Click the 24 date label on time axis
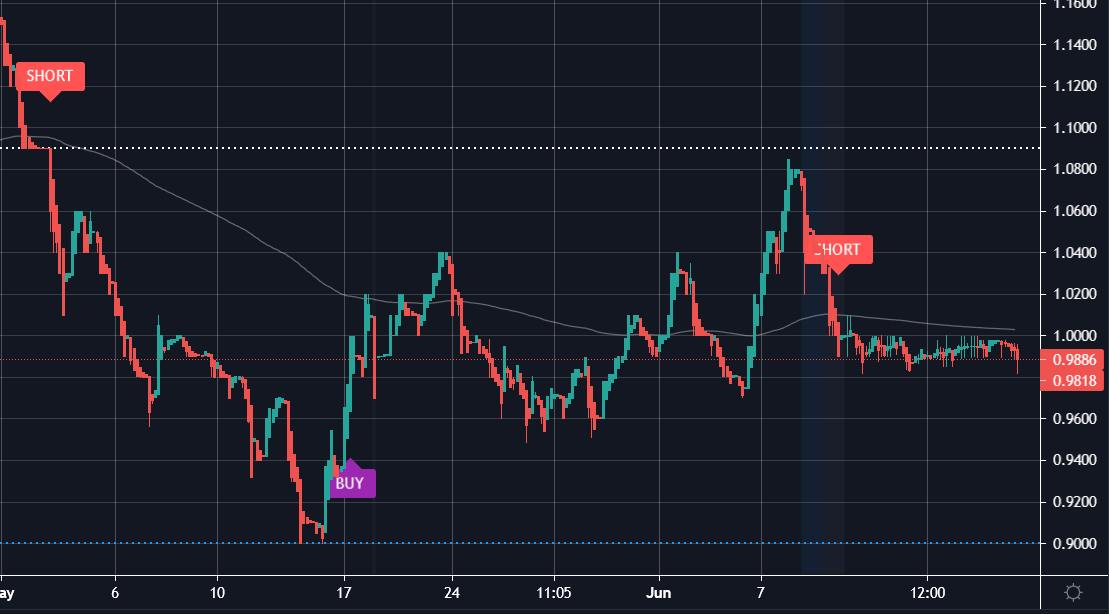Image resolution: width=1109 pixels, height=614 pixels. tap(453, 591)
